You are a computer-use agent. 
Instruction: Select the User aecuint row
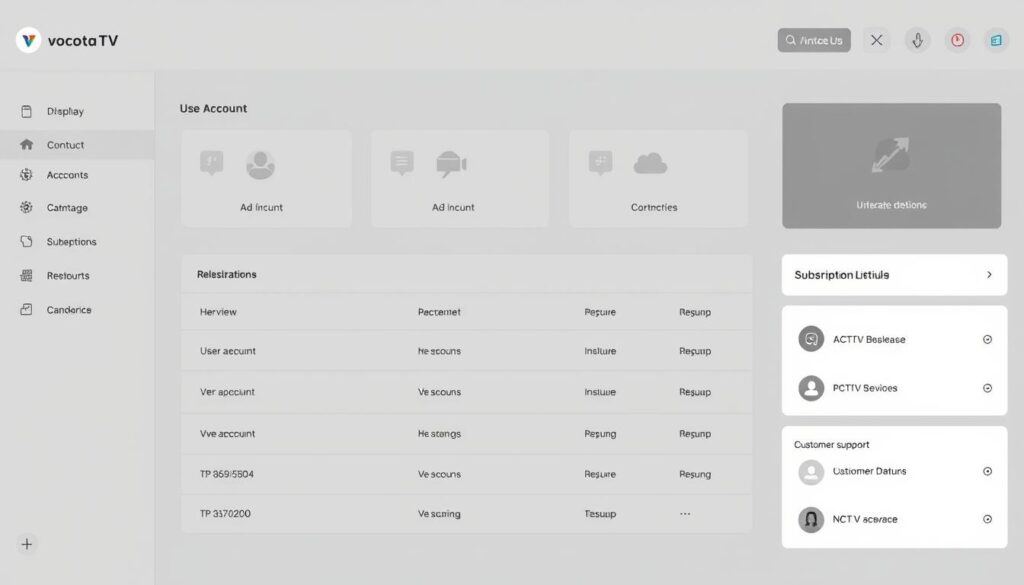[x=466, y=351]
